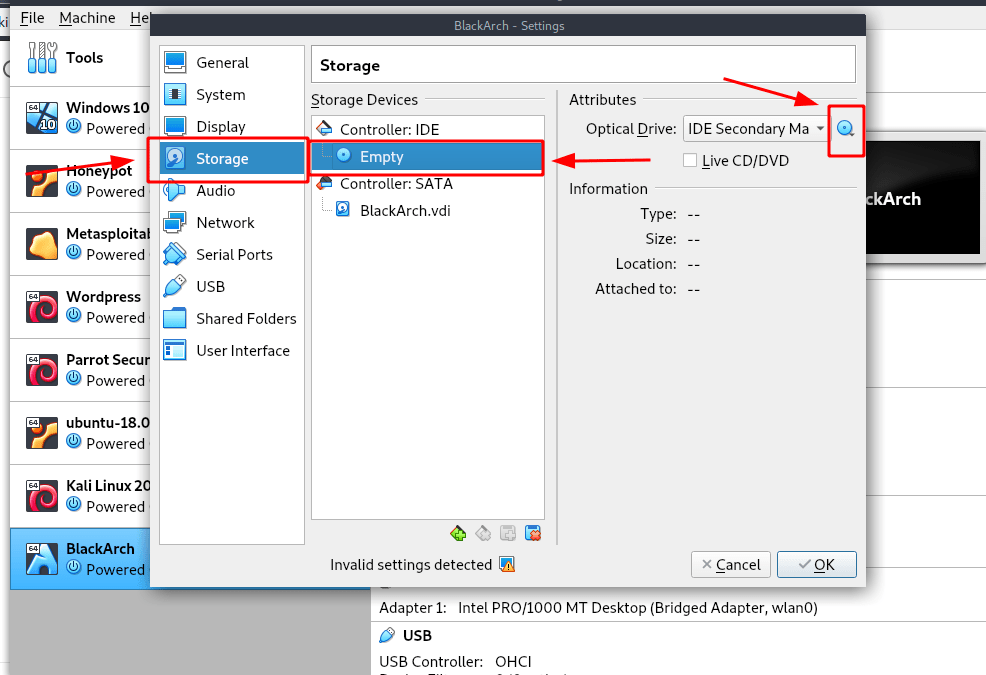Click the add new storage controller icon
Screen dimensions: 986x675
(458, 533)
